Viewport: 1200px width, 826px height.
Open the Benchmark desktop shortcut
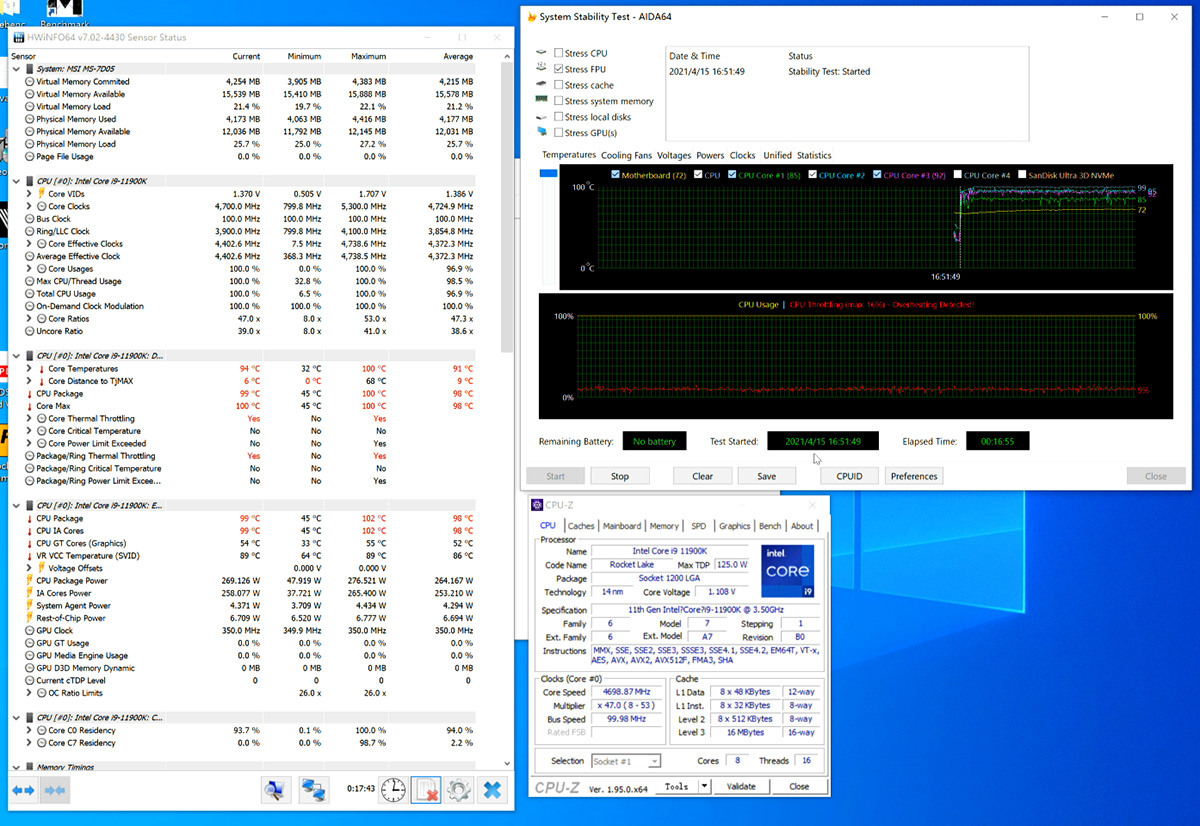pyautogui.click(x=64, y=14)
